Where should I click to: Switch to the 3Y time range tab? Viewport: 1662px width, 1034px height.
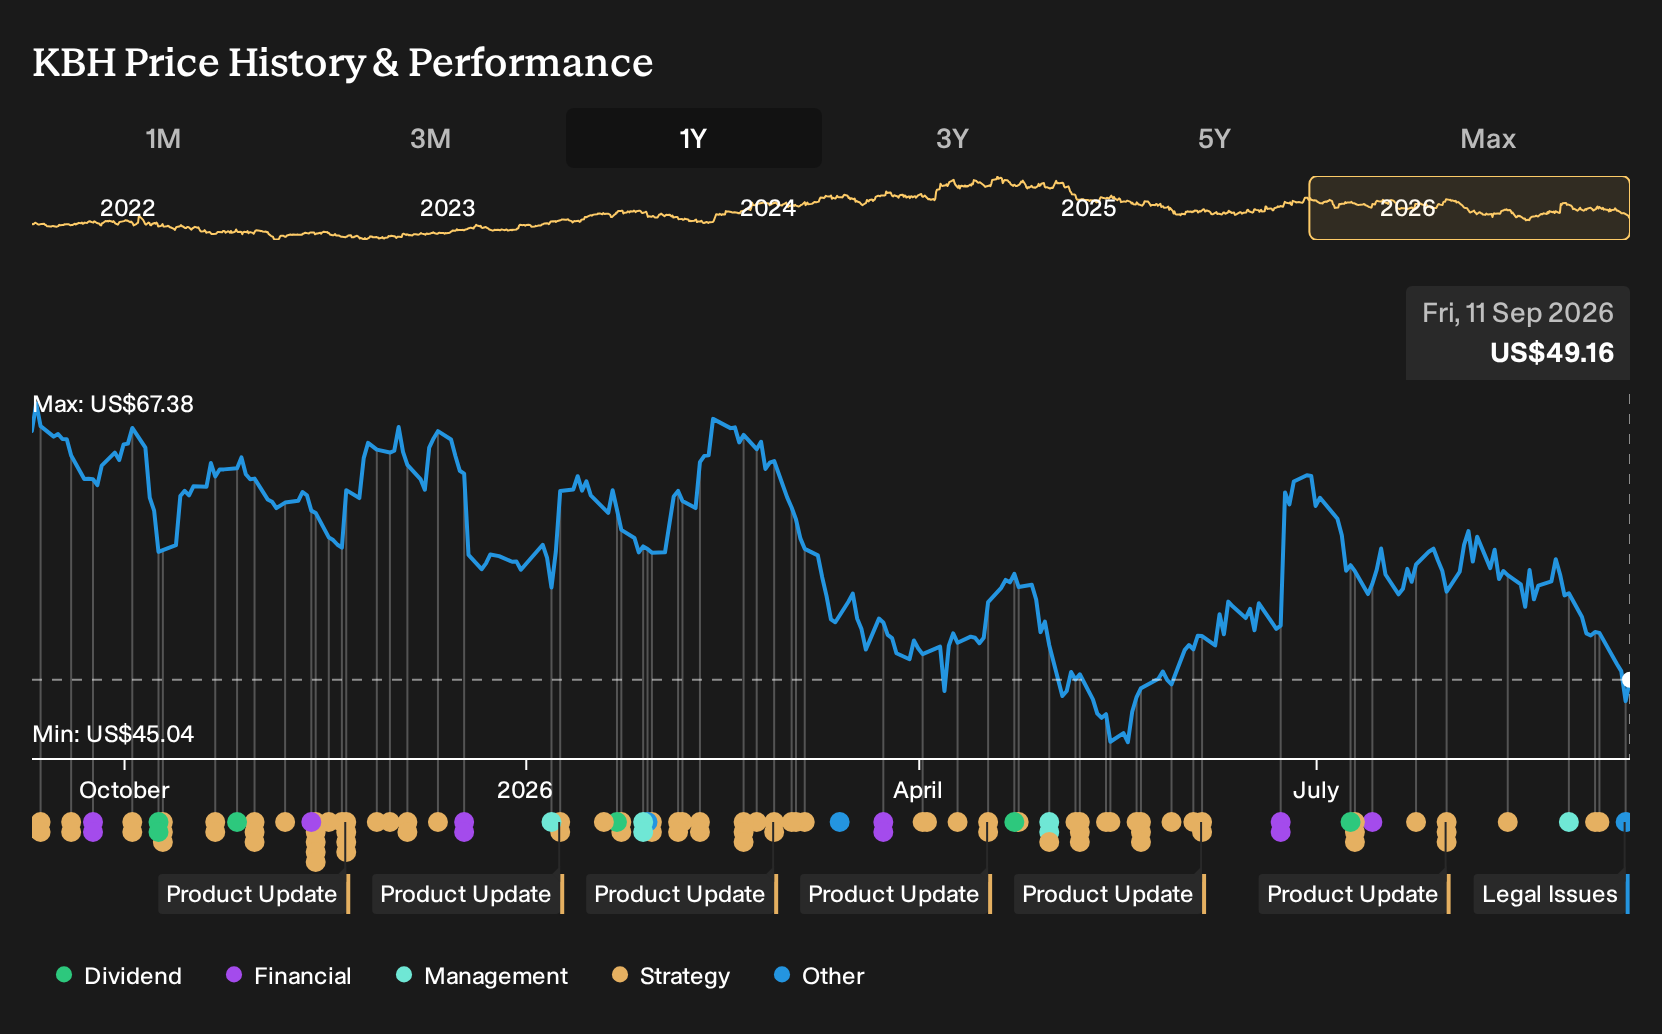pos(952,138)
